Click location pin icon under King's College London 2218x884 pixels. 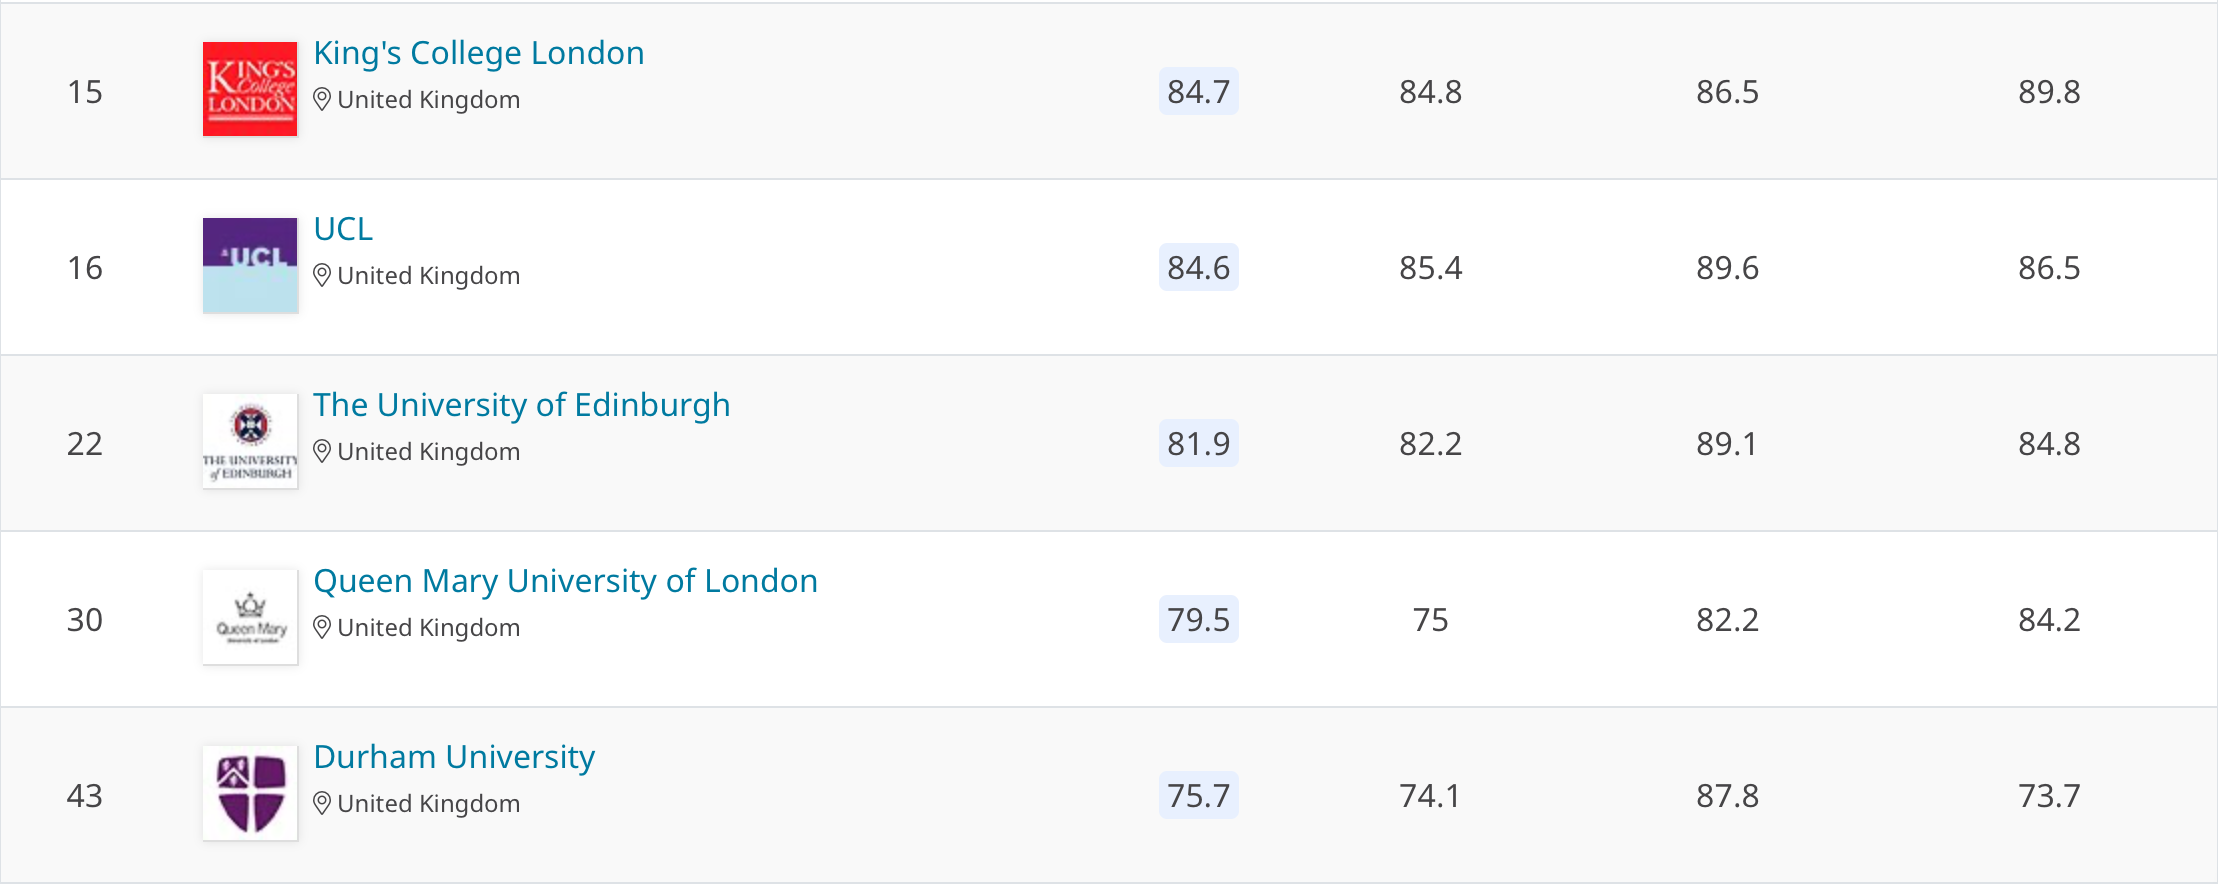tap(322, 100)
